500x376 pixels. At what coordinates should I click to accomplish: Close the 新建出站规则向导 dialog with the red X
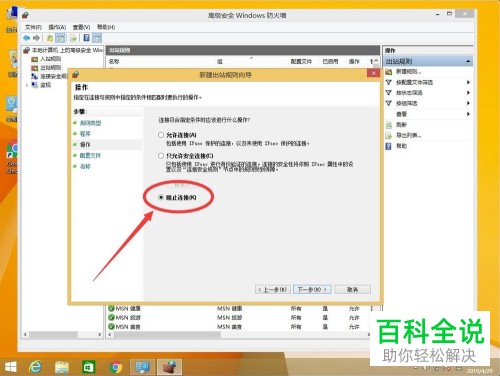point(374,73)
